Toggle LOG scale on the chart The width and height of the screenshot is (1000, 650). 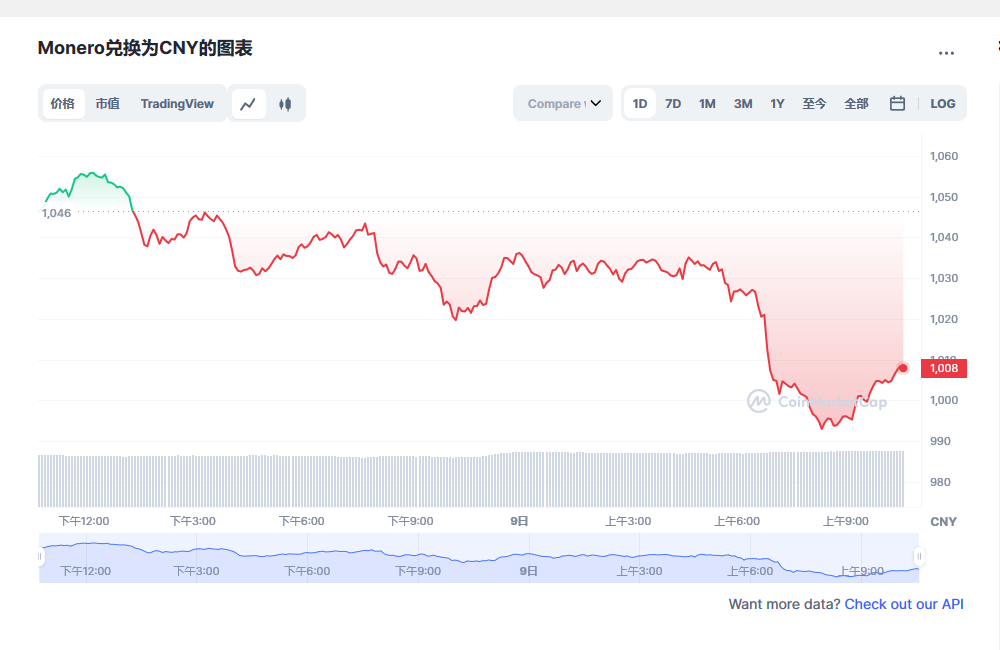coord(942,103)
